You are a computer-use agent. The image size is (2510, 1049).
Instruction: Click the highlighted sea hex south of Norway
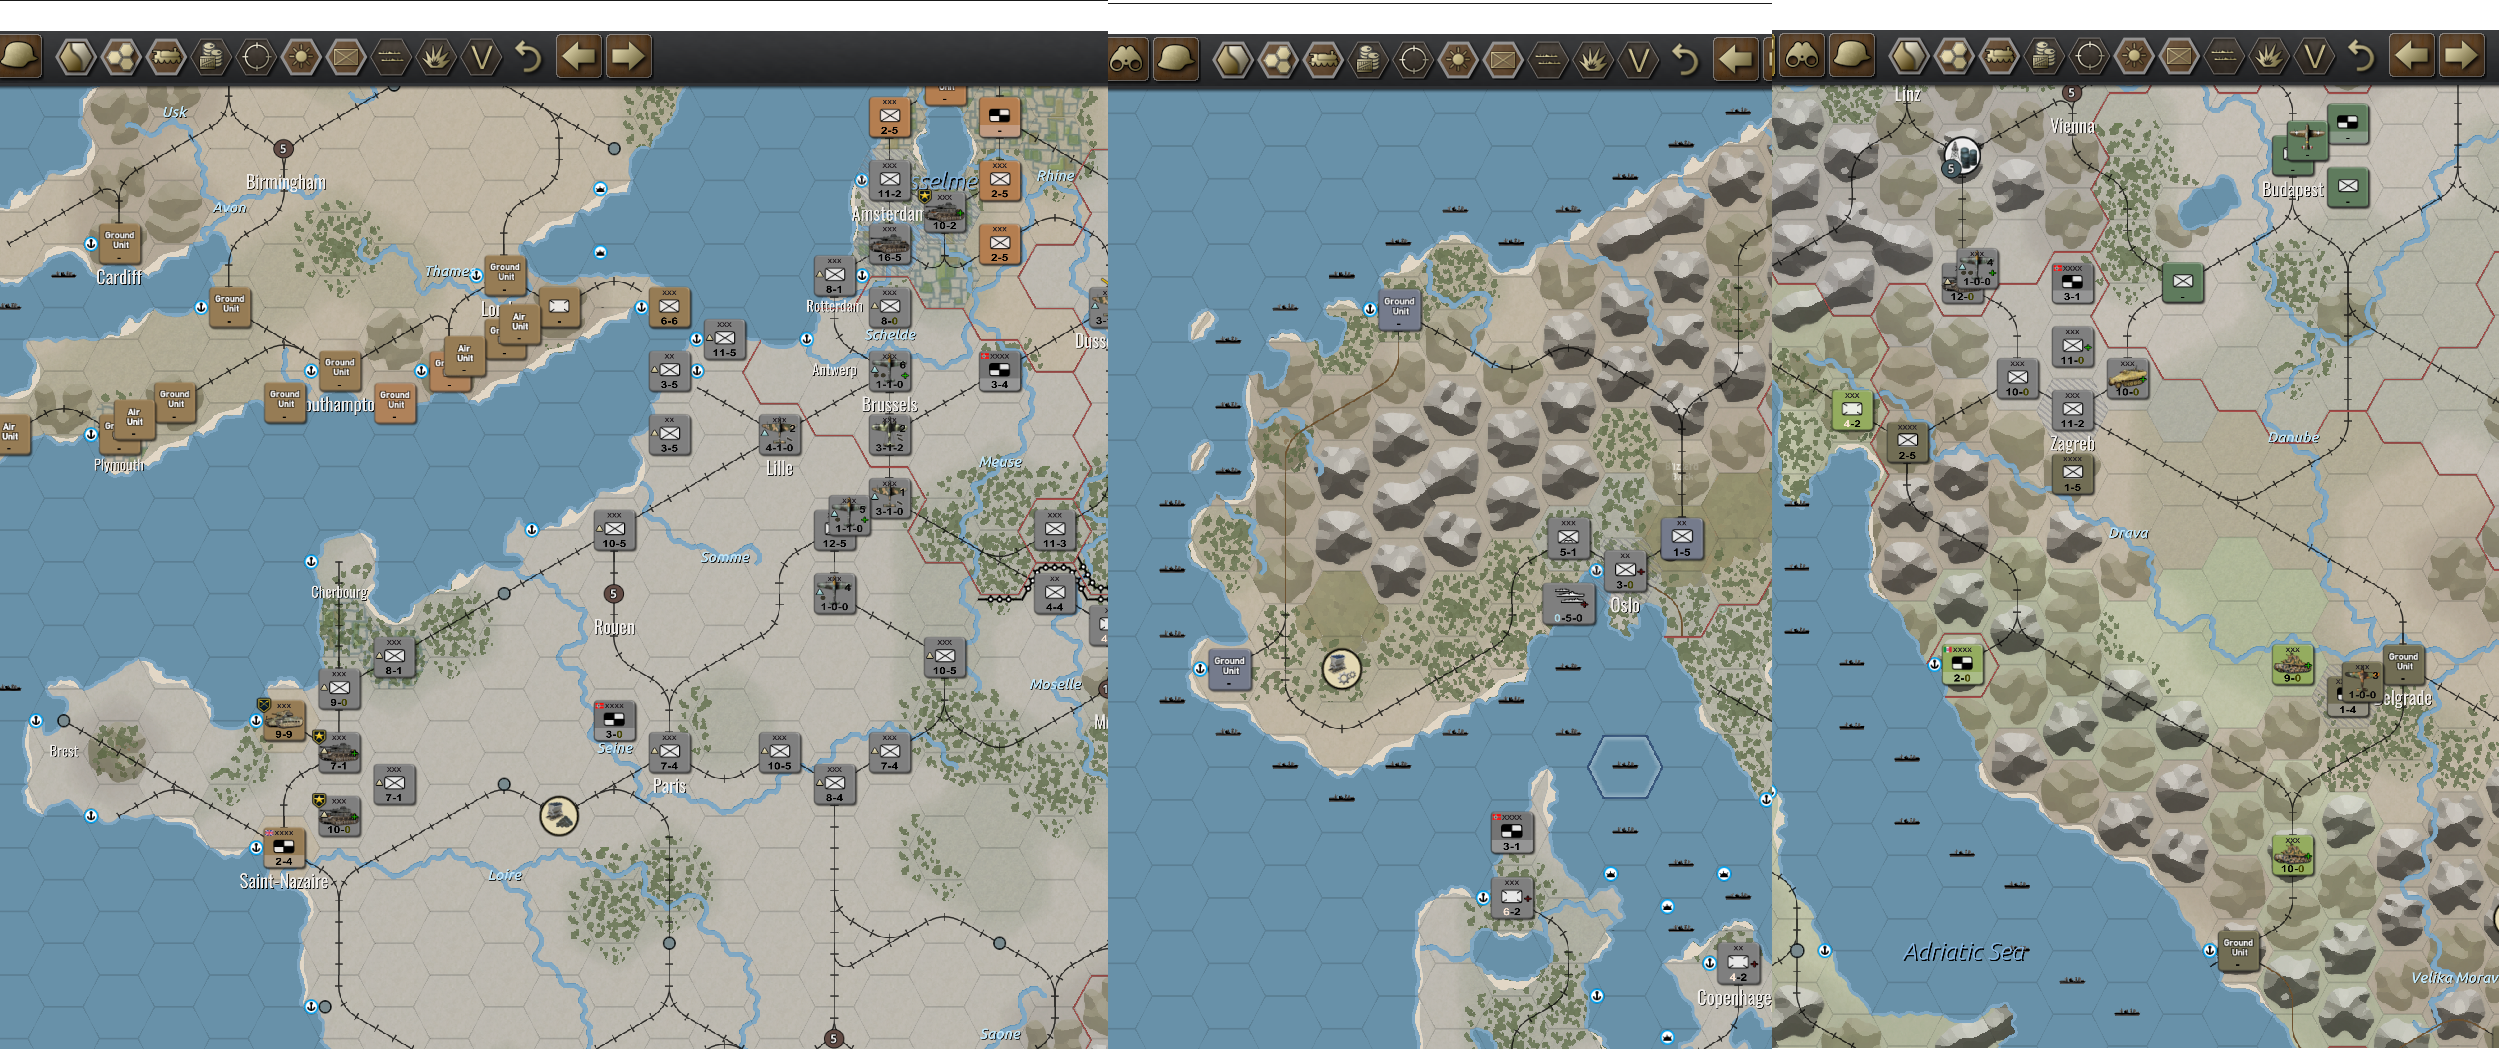[1625, 766]
